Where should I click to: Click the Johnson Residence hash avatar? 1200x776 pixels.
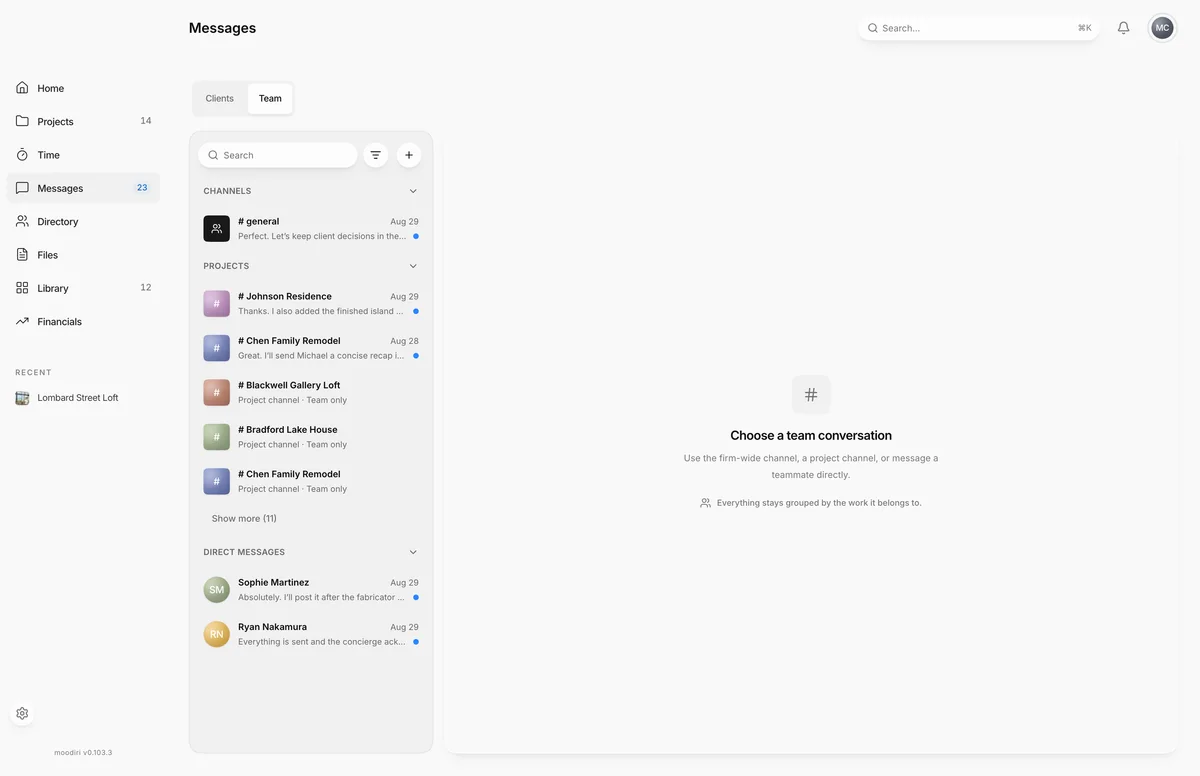pos(217,304)
